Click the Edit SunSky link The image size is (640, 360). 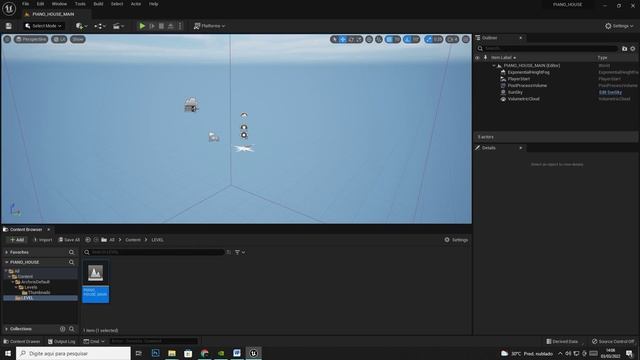tap(610, 92)
